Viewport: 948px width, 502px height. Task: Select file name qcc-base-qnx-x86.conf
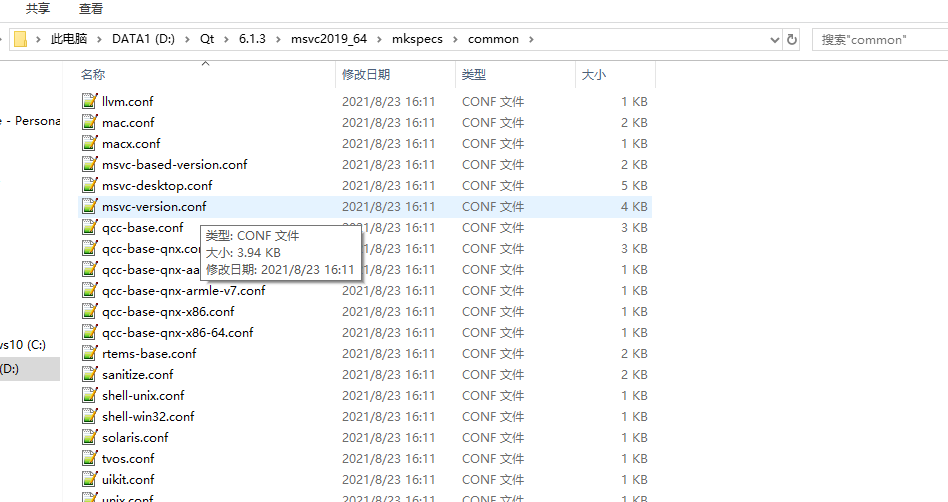168,312
